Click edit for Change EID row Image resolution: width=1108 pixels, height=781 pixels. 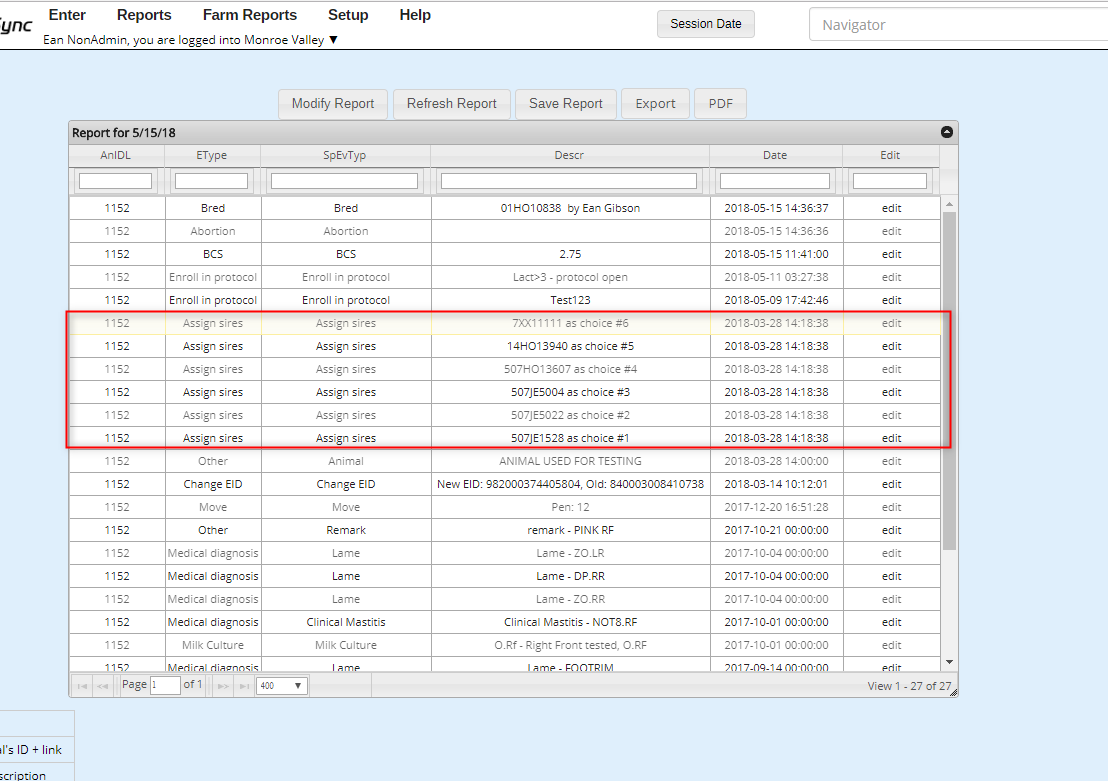pyautogui.click(x=891, y=484)
